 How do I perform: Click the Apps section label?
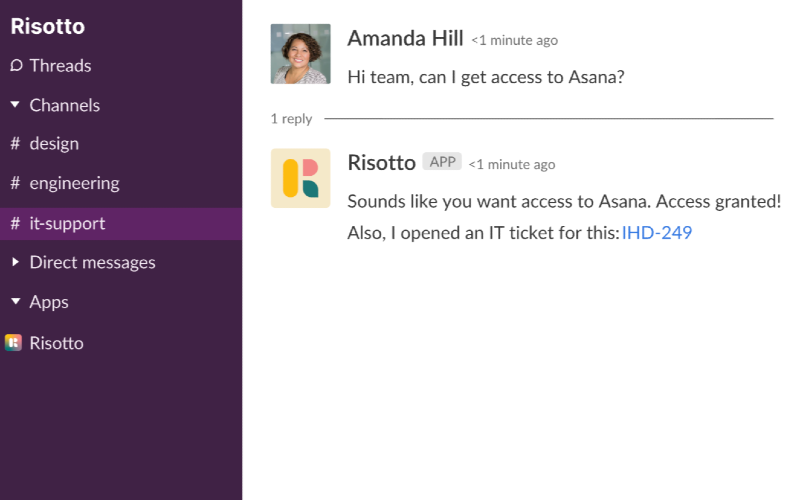pyautogui.click(x=49, y=302)
